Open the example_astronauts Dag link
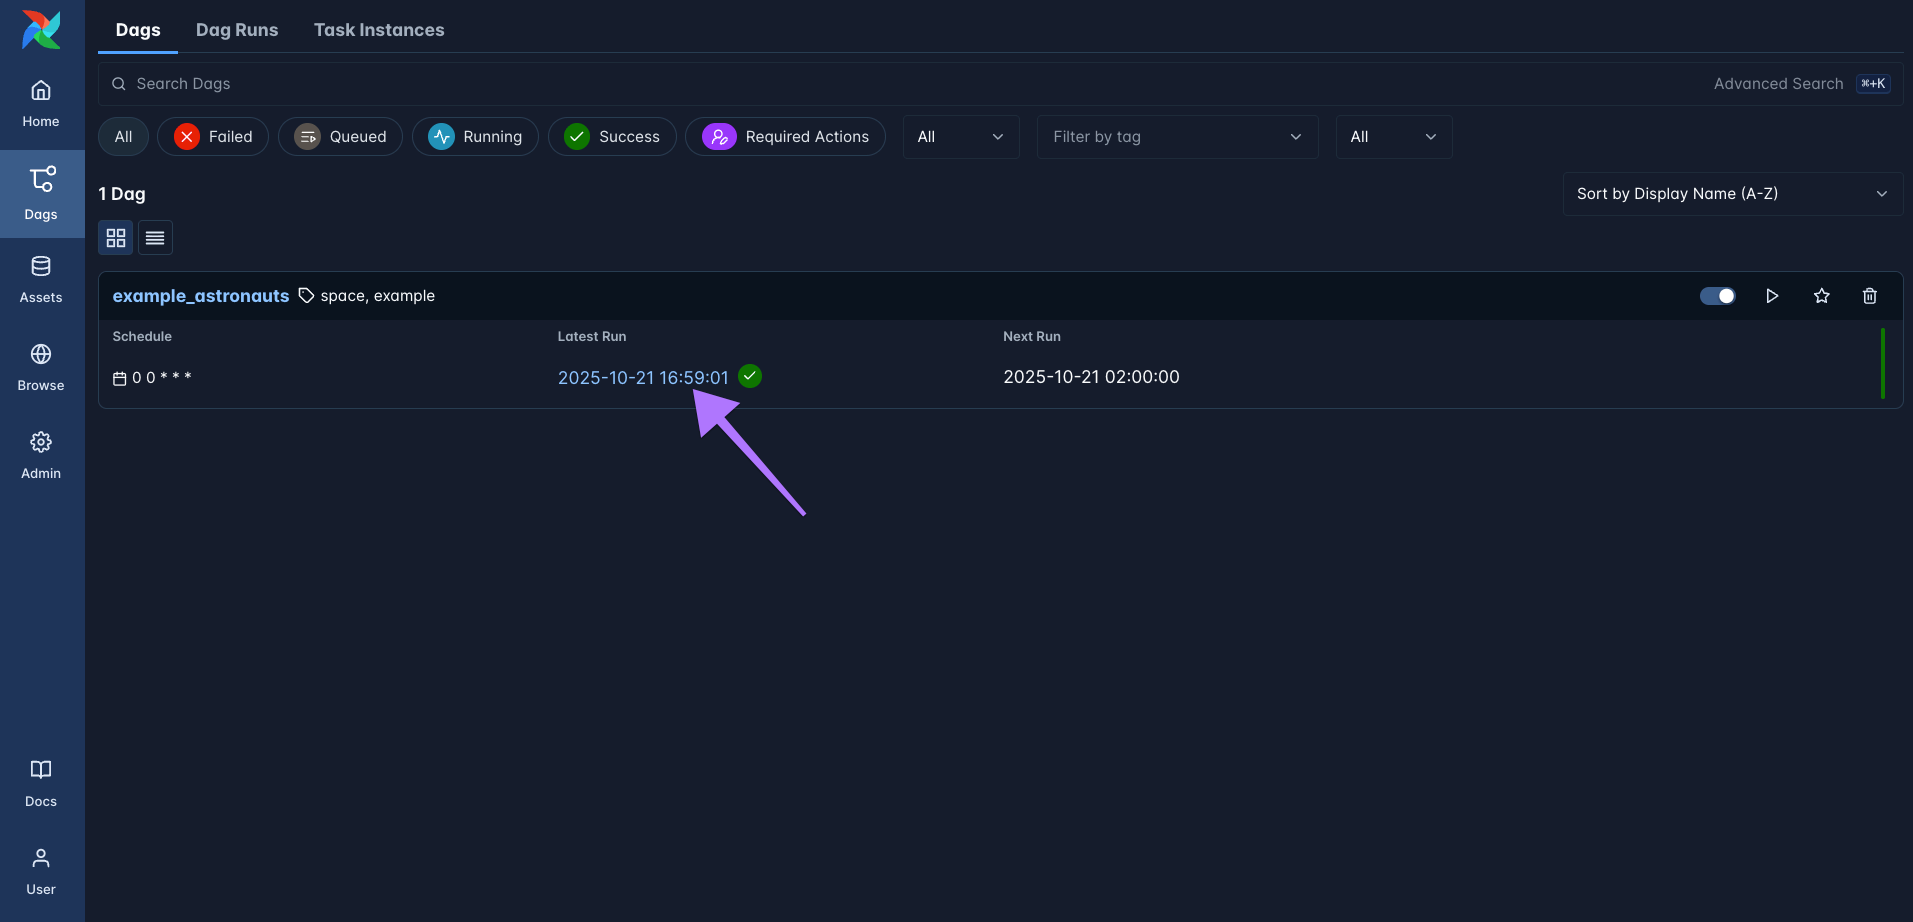The height and width of the screenshot is (922, 1913). (200, 296)
